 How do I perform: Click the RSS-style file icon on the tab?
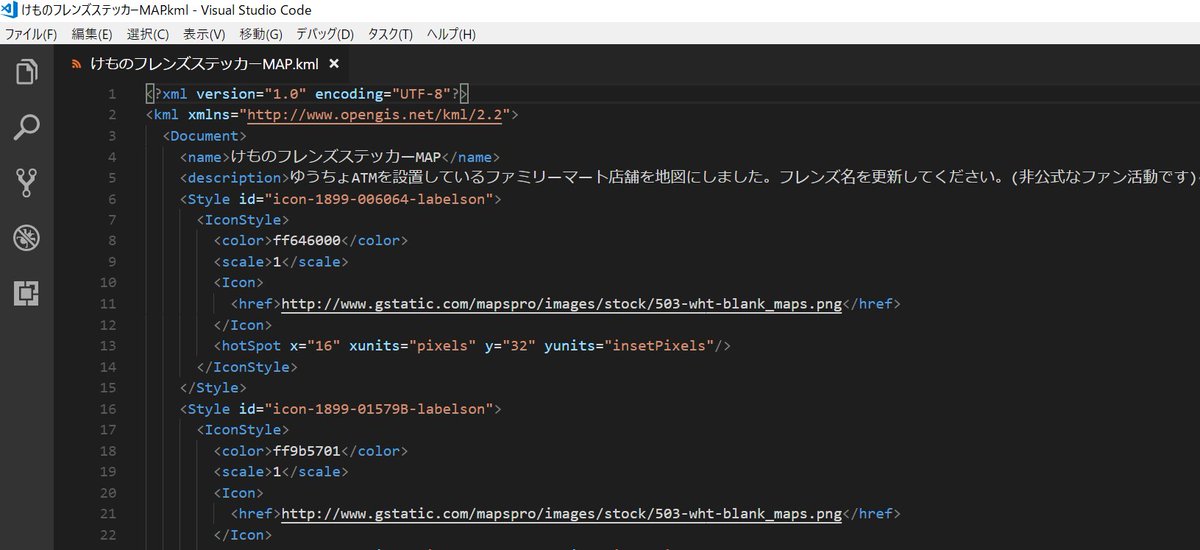[x=75, y=64]
